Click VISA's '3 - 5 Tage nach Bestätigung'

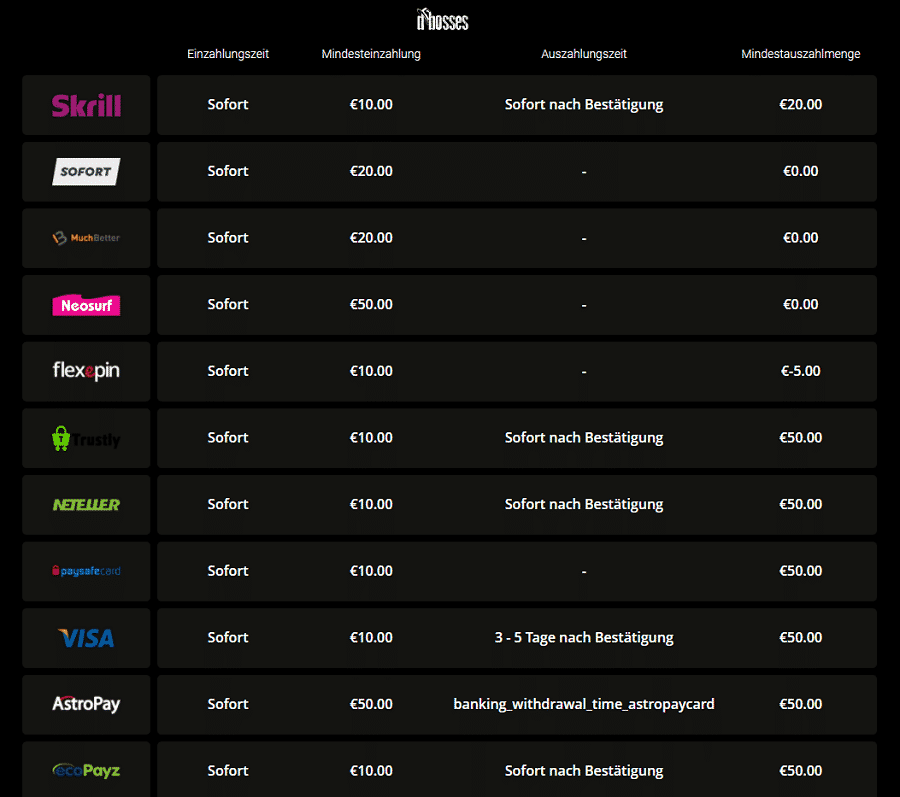584,637
